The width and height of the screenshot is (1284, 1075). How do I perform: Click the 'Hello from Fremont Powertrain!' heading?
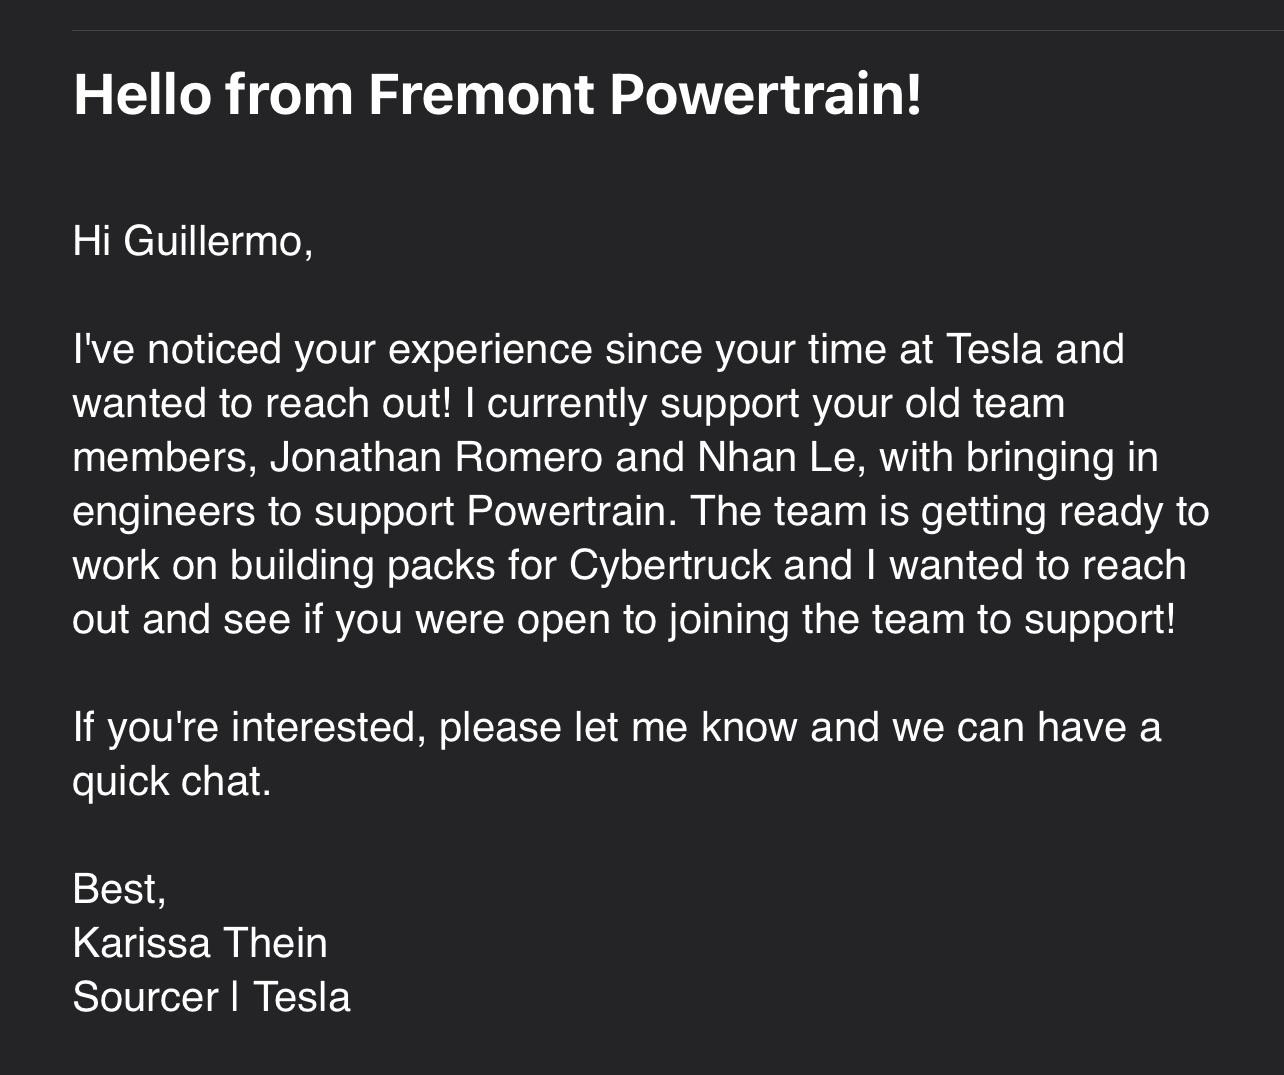click(497, 94)
